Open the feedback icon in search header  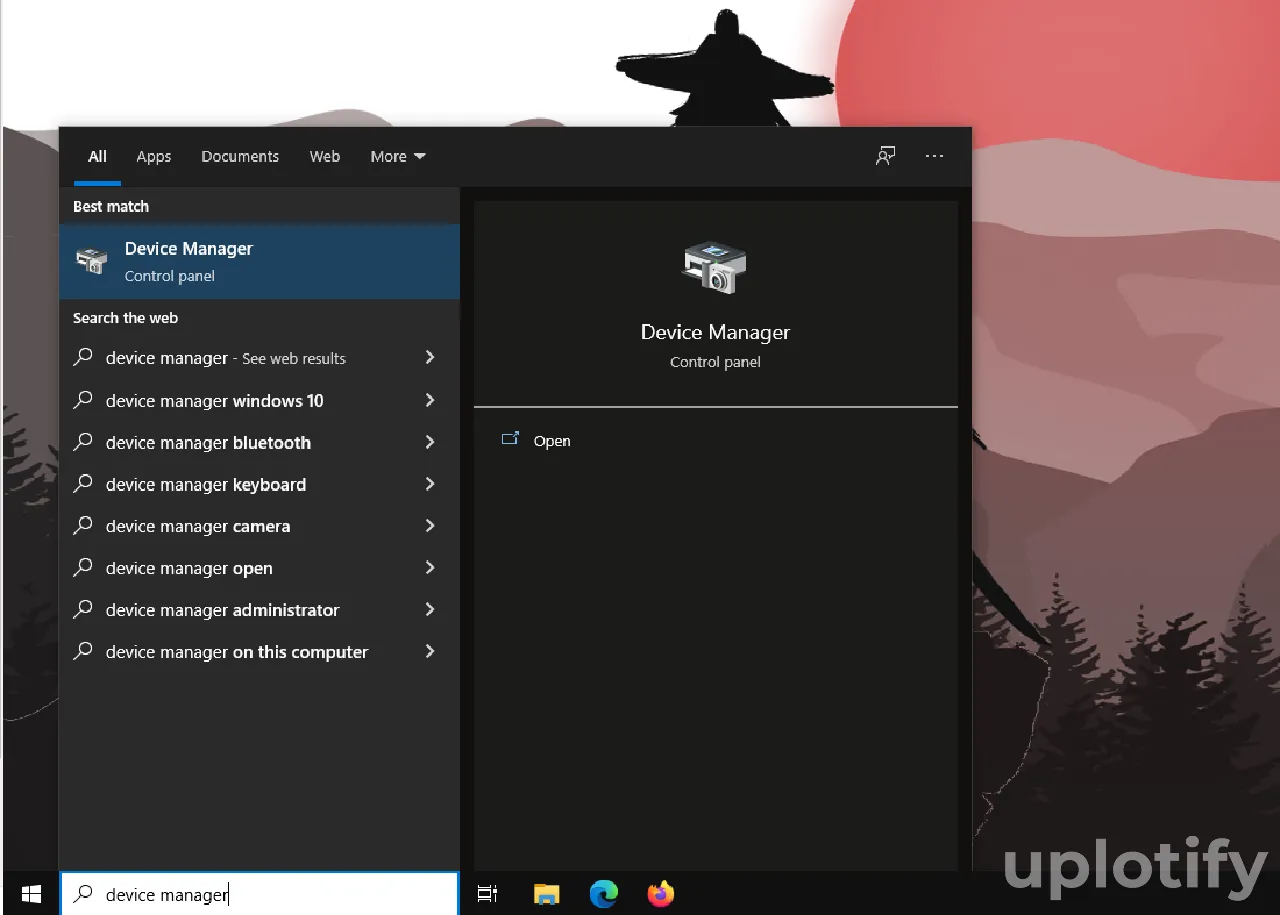[885, 156]
